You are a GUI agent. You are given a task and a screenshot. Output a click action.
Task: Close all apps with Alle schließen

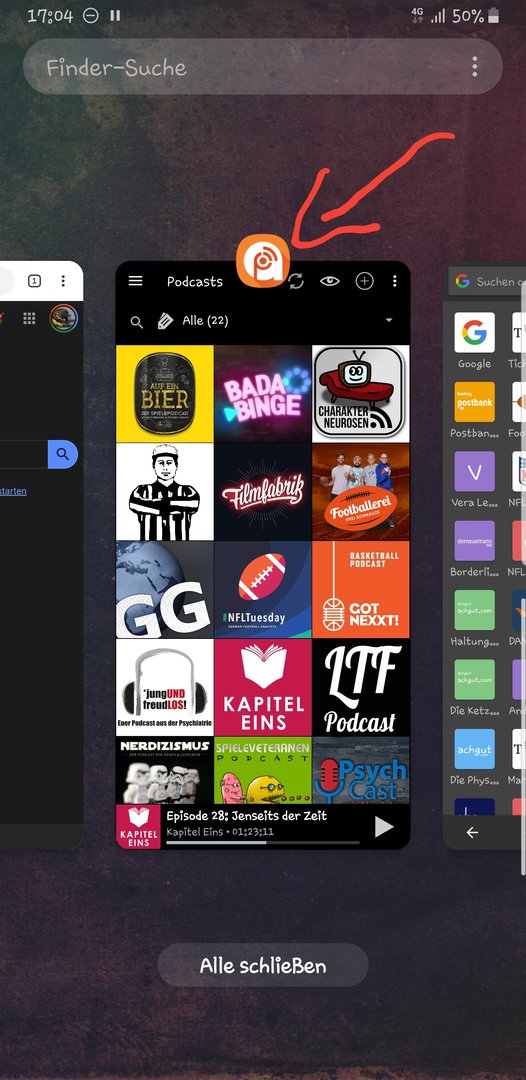(262, 965)
